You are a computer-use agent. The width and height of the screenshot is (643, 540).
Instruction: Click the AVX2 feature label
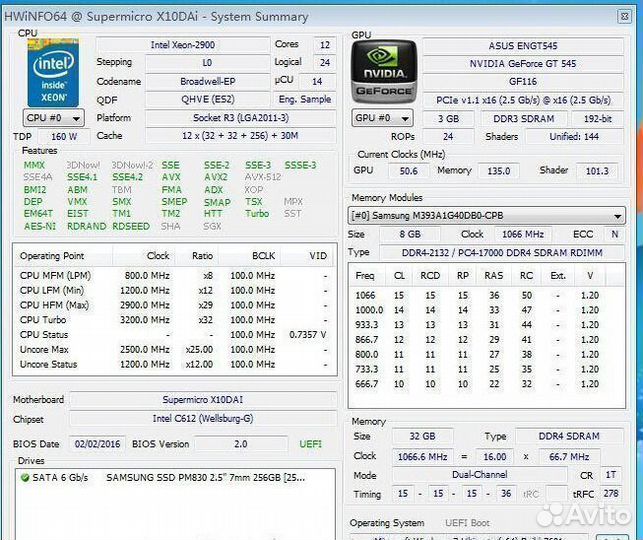click(x=216, y=177)
